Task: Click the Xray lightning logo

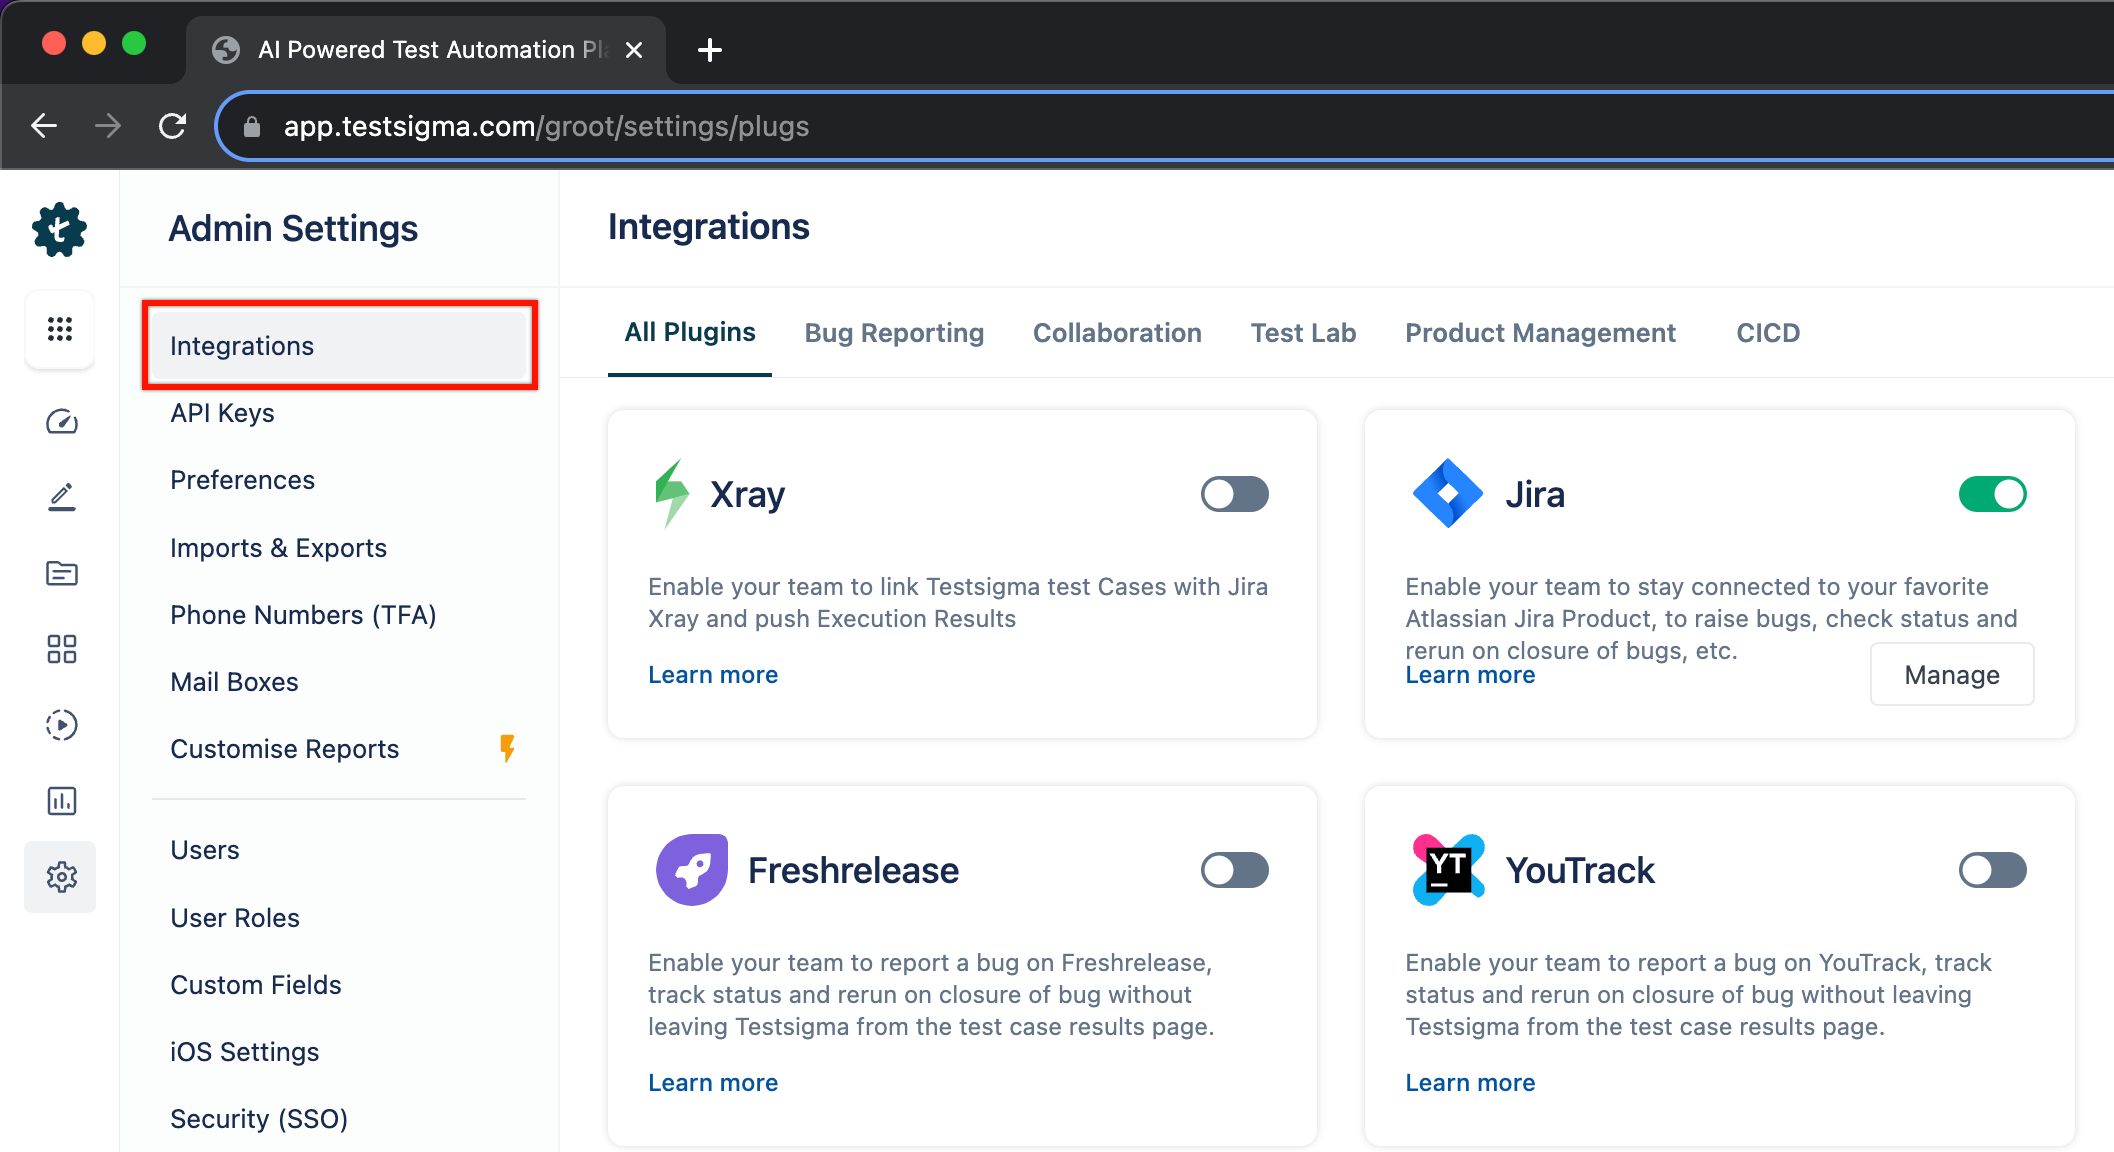Action: [671, 494]
